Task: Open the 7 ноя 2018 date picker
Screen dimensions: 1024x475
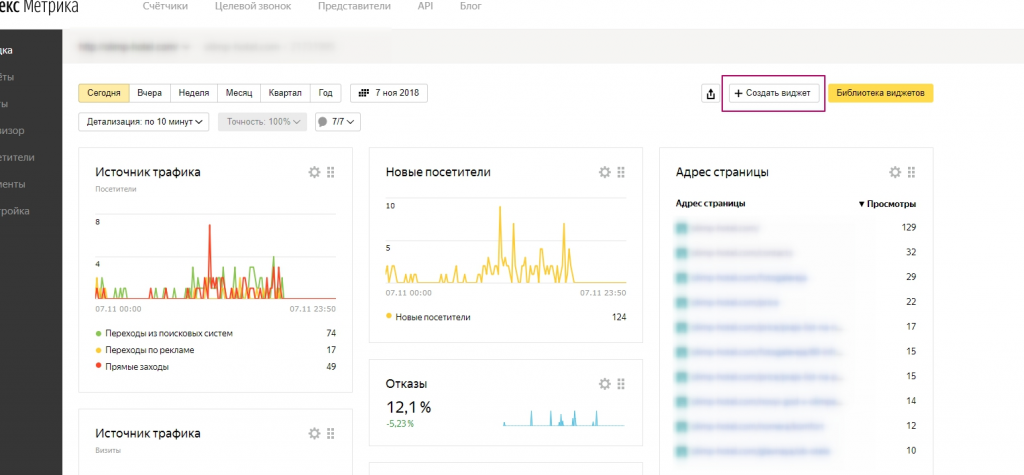Action: pos(388,93)
